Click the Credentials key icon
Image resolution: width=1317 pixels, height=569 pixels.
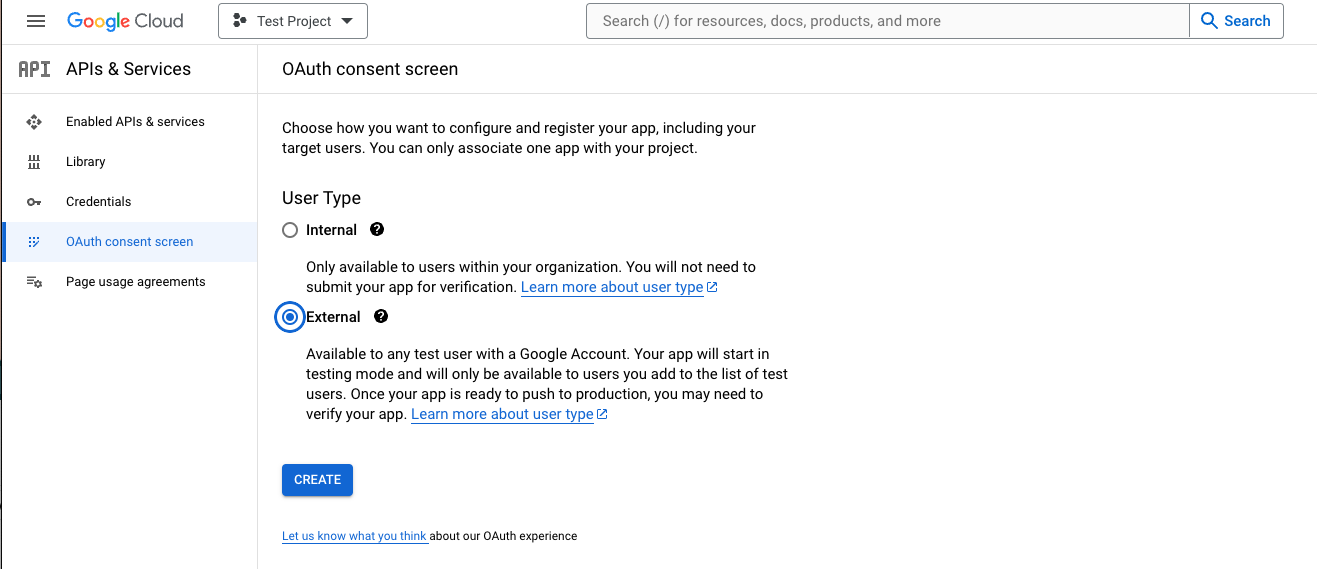pyautogui.click(x=34, y=202)
